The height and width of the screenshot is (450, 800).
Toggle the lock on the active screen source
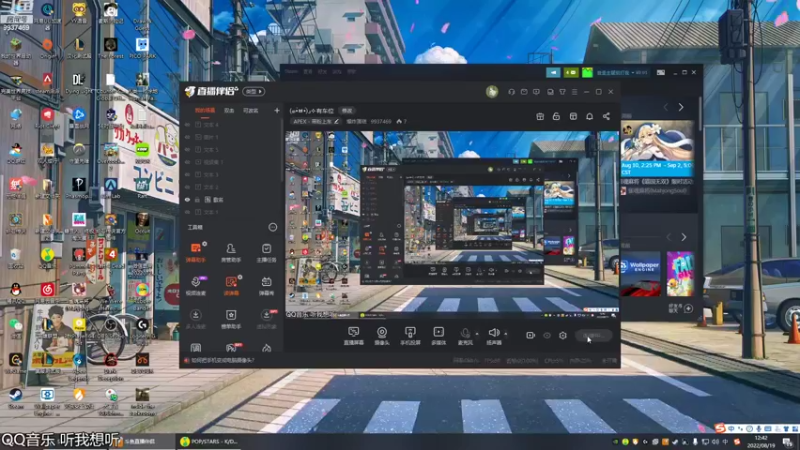197,199
